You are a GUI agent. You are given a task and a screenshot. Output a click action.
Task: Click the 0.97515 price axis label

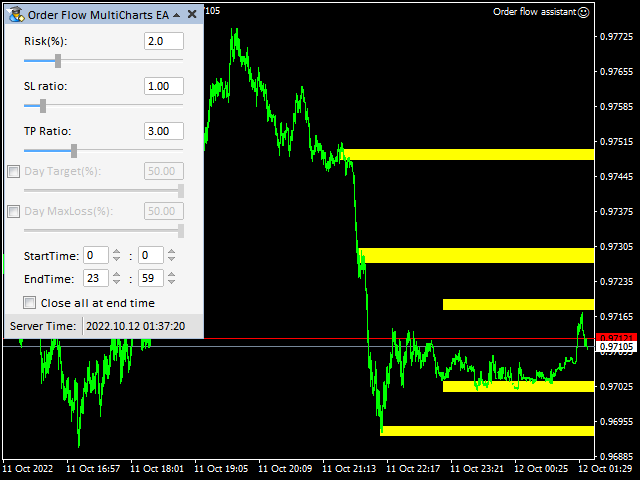point(616,142)
